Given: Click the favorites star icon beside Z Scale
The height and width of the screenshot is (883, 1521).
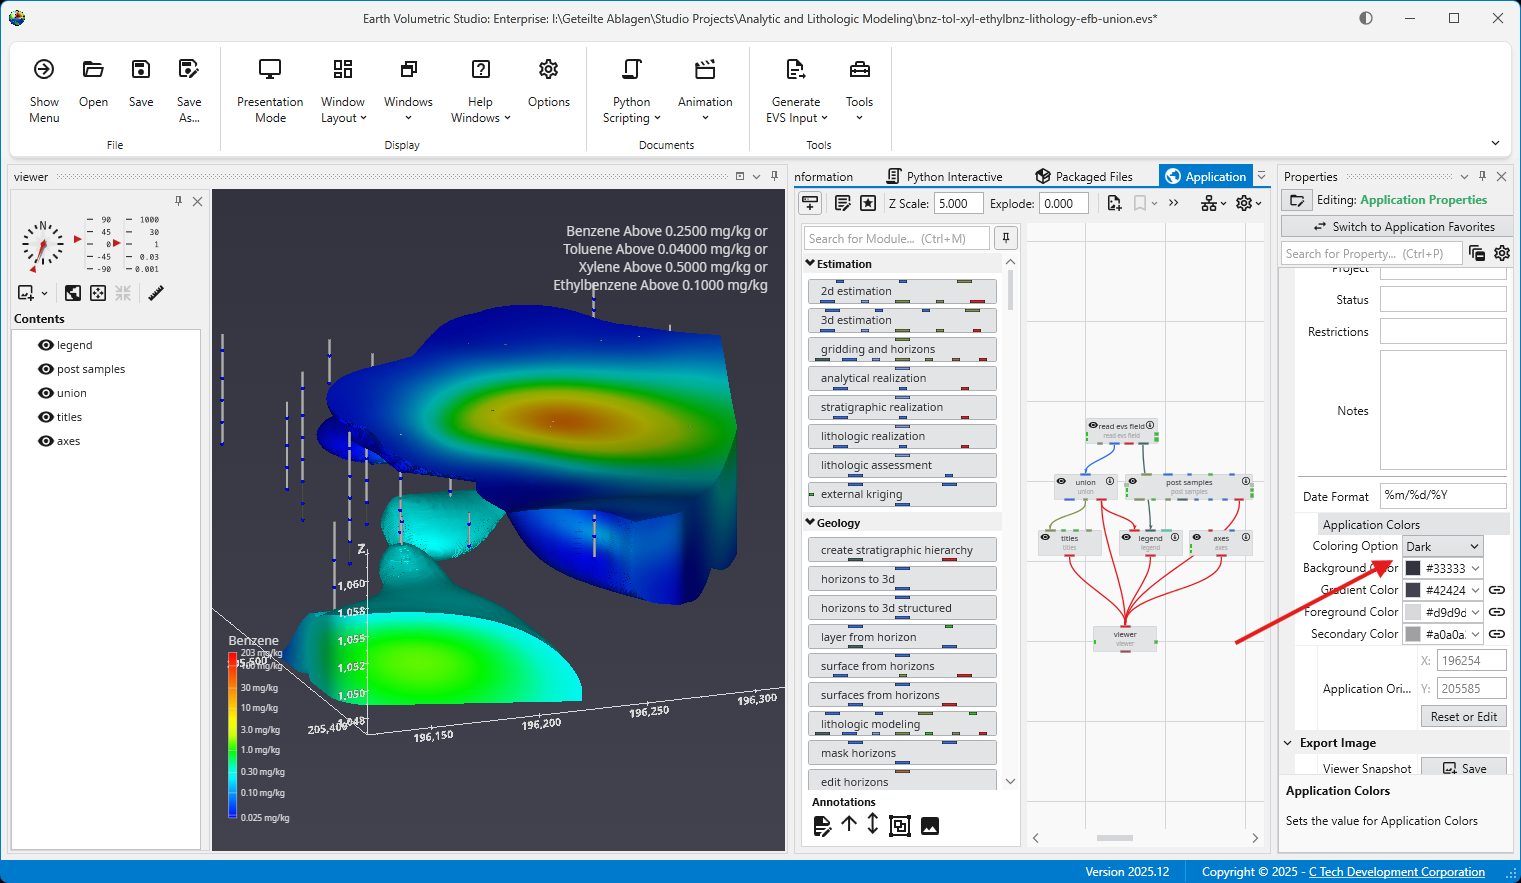Looking at the screenshot, I should (868, 203).
